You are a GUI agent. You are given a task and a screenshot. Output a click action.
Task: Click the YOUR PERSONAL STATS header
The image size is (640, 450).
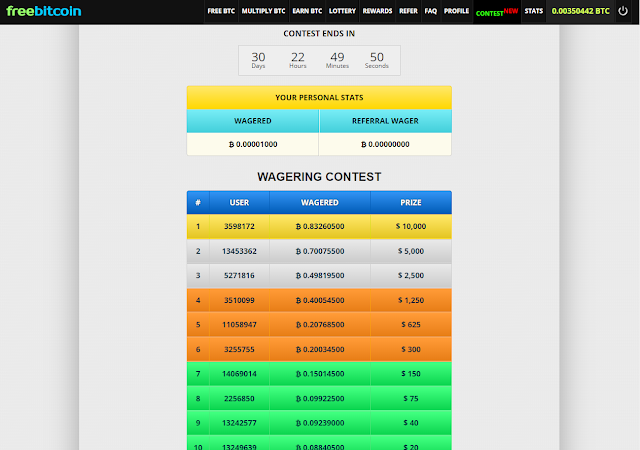point(319,97)
